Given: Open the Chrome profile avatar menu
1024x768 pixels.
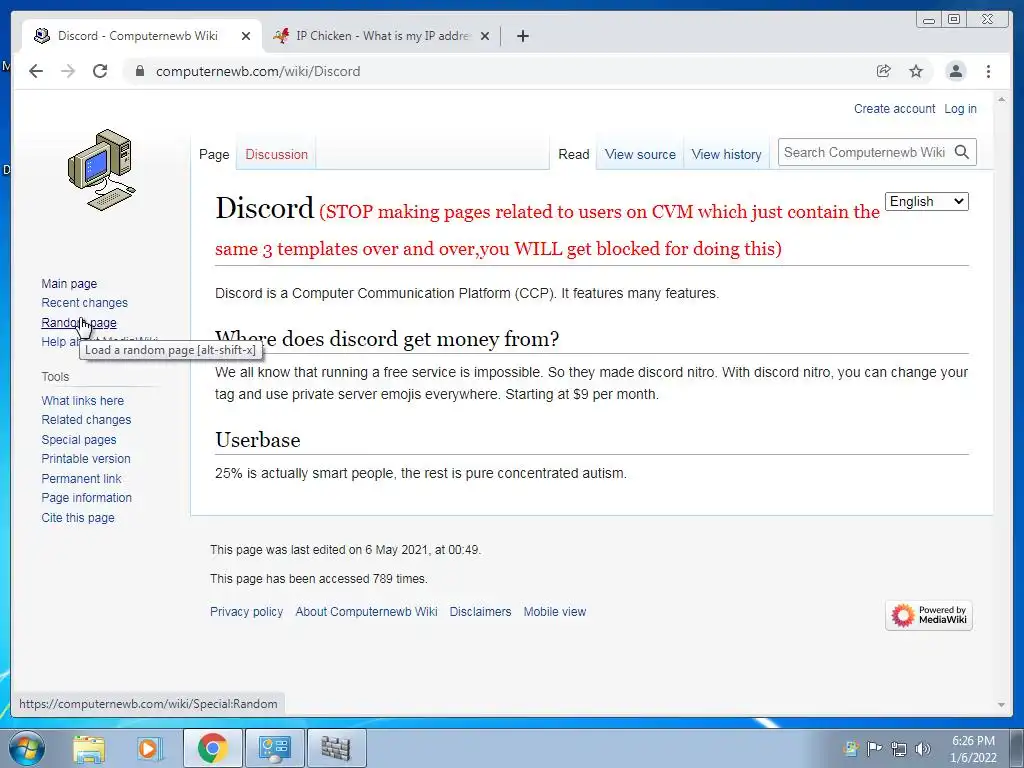Looking at the screenshot, I should point(955,71).
